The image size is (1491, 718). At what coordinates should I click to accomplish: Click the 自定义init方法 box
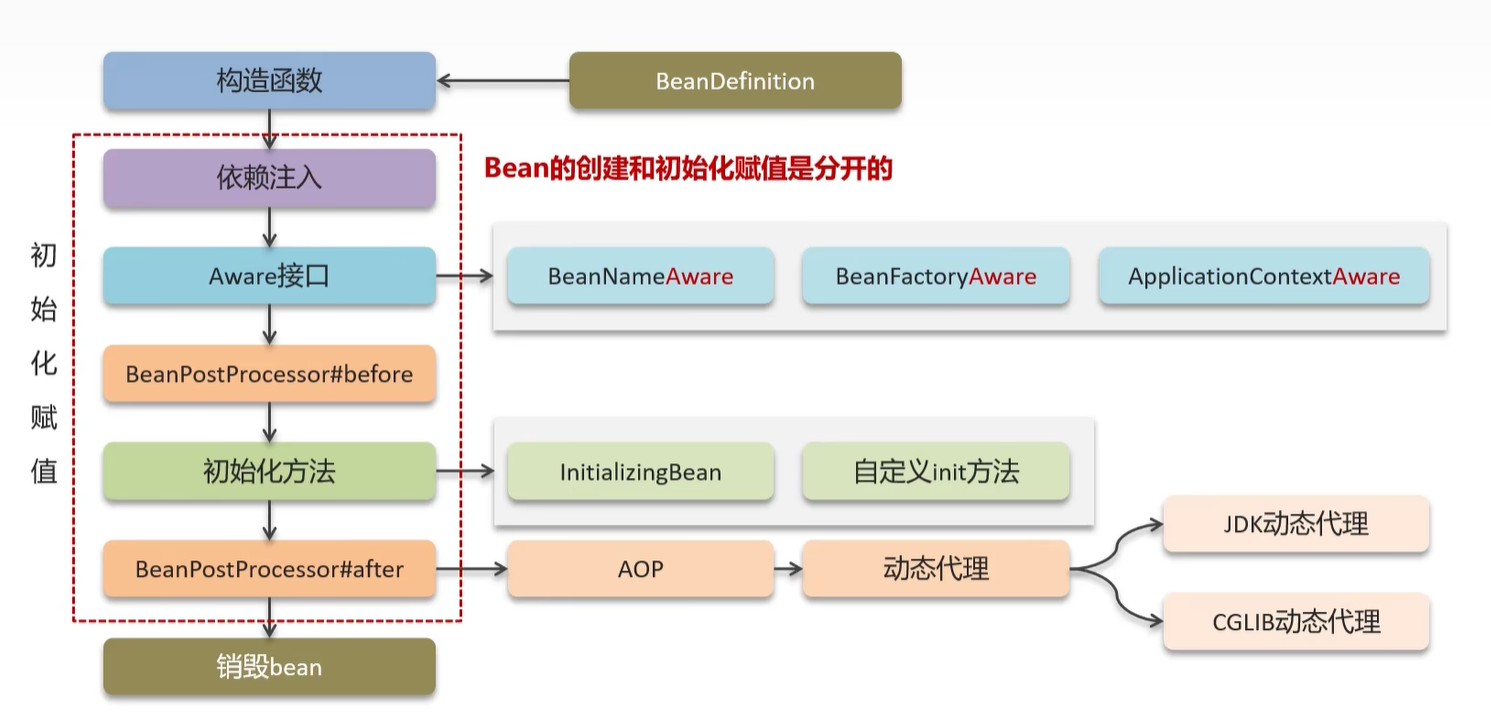pos(936,471)
